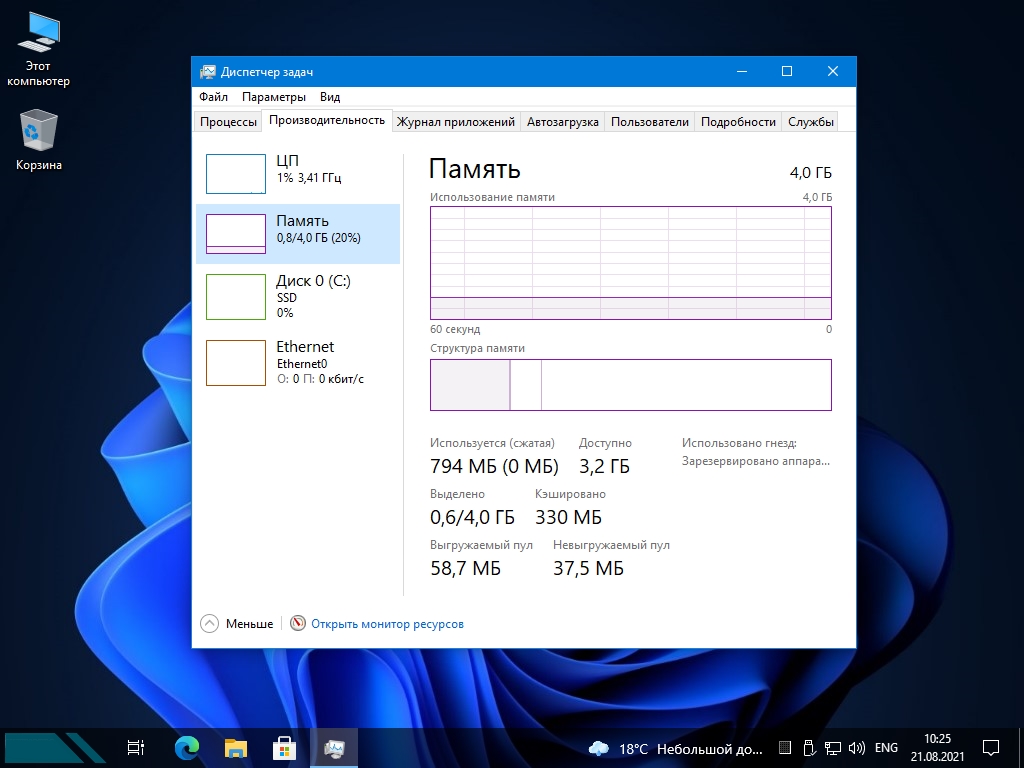The height and width of the screenshot is (768, 1024).
Task: Click the Структура памяти composition bar
Action: [x=630, y=385]
